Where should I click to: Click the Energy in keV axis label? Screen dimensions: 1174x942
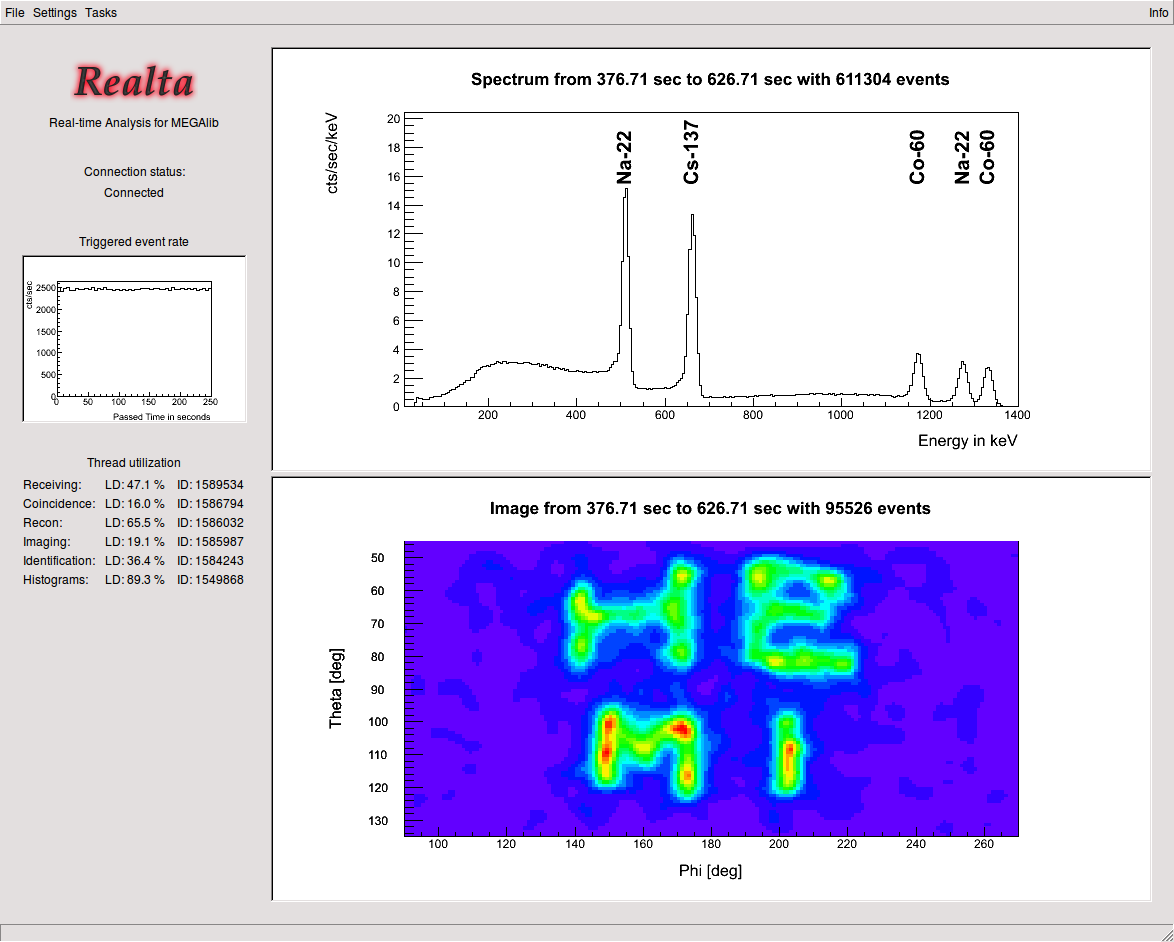[x=967, y=441]
